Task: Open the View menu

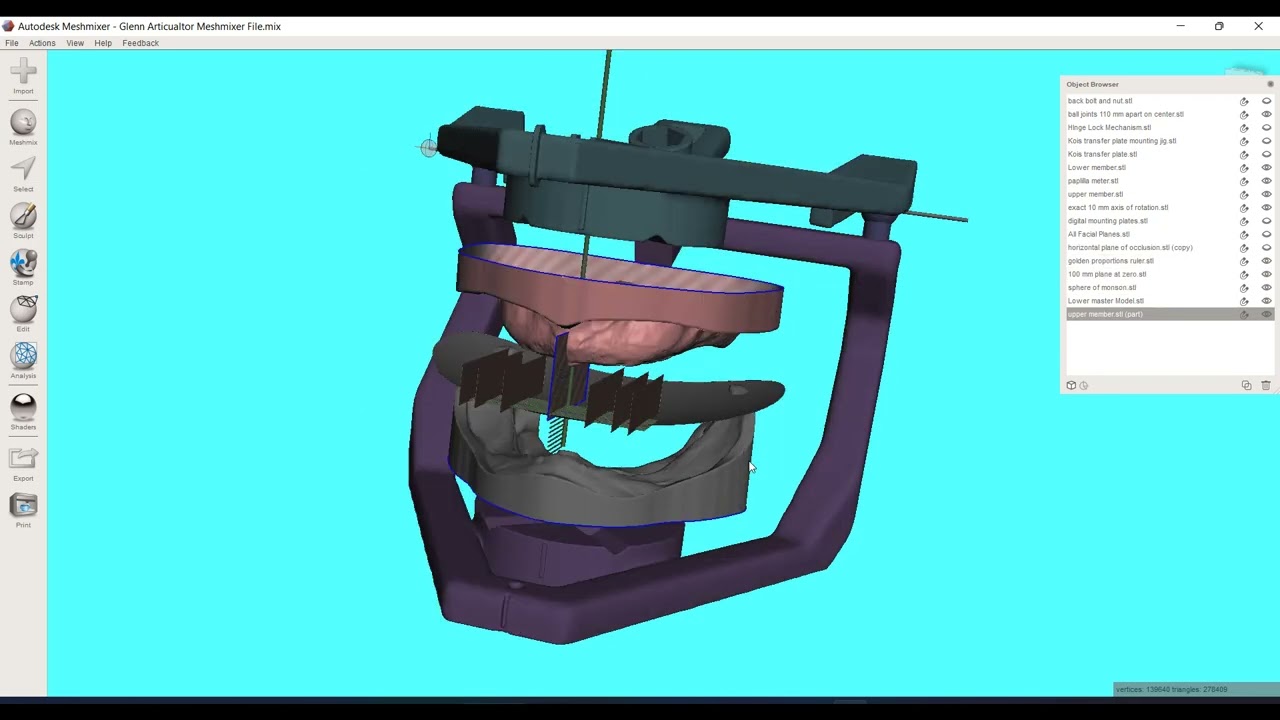Action: coord(75,43)
